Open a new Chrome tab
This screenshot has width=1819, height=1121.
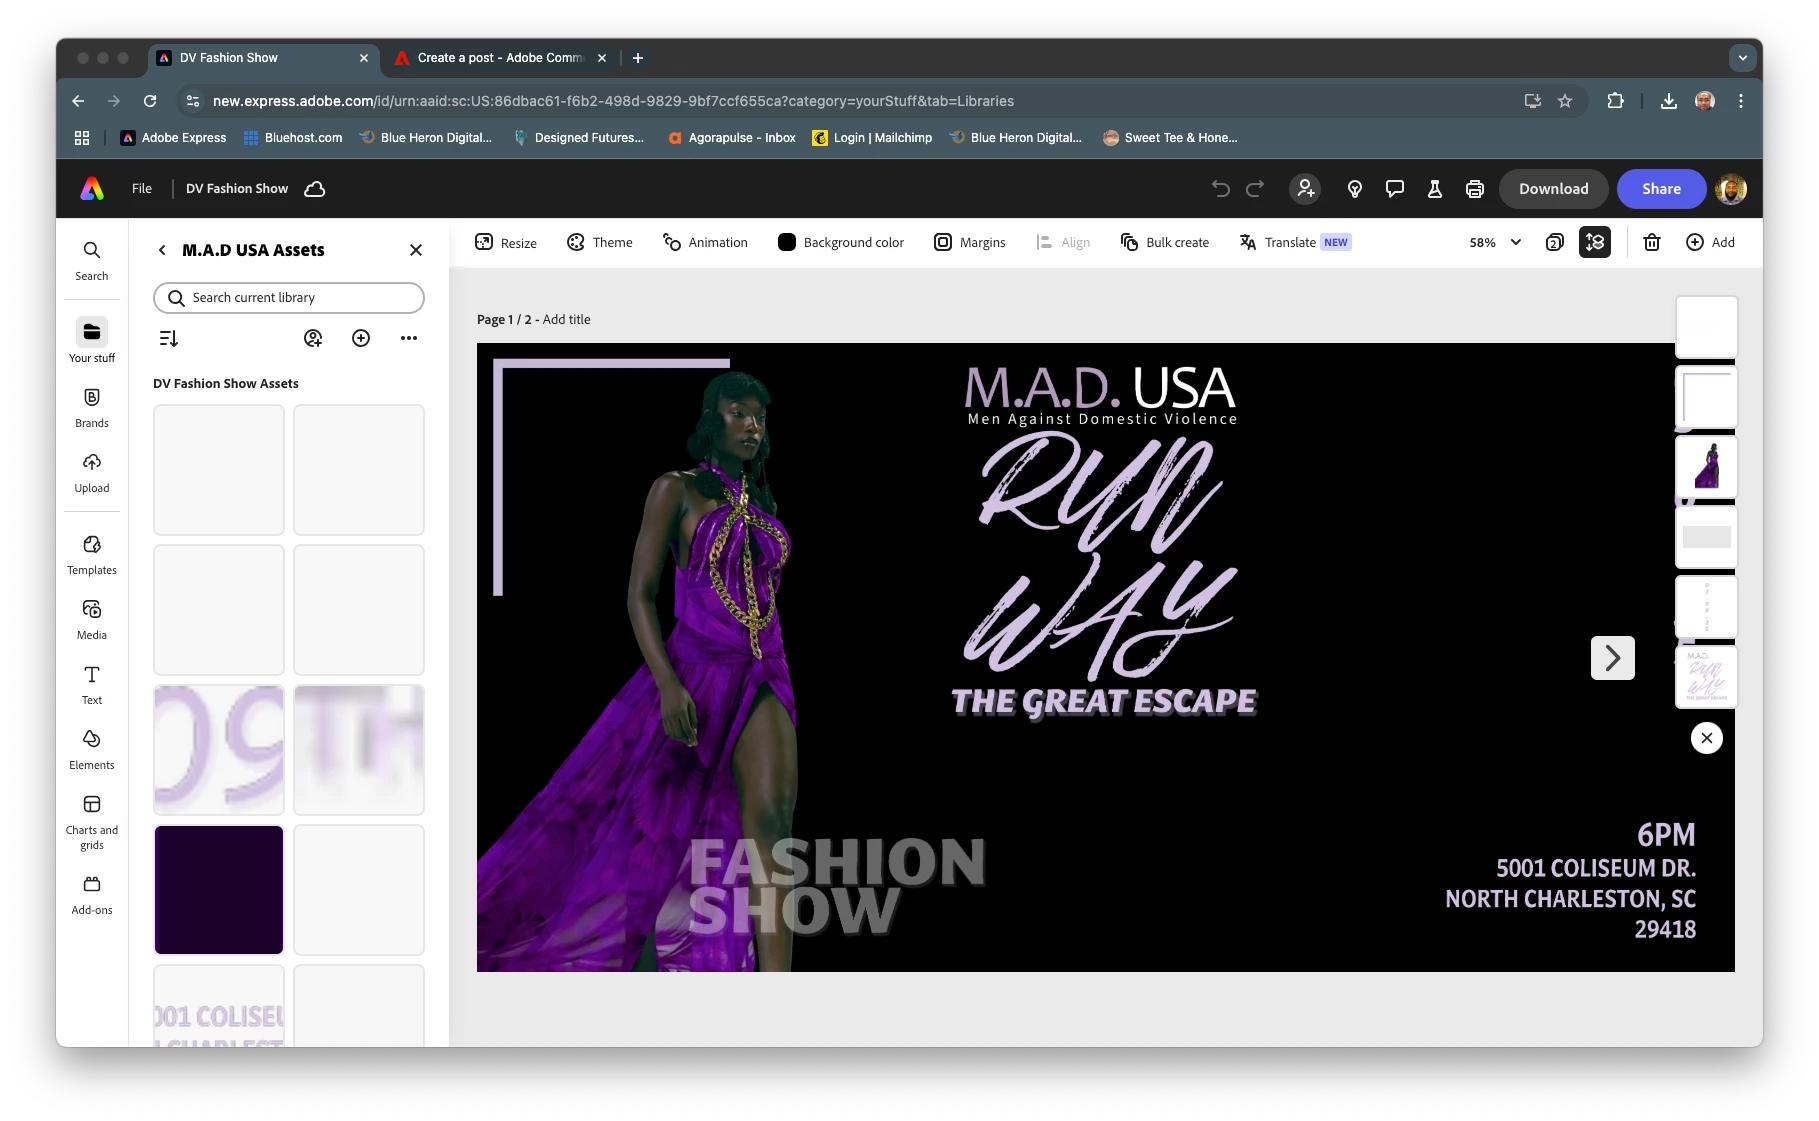pos(637,58)
